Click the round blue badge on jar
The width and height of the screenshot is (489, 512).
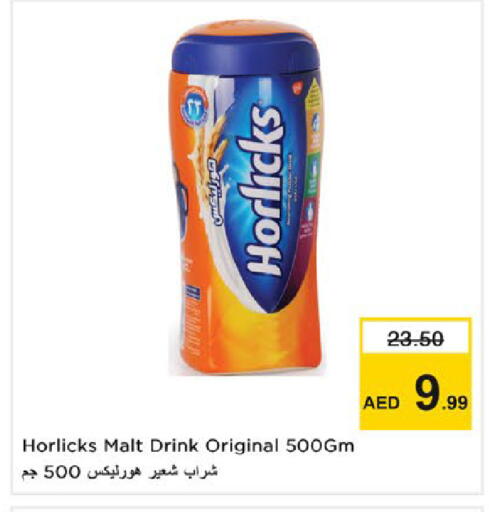click(x=194, y=105)
